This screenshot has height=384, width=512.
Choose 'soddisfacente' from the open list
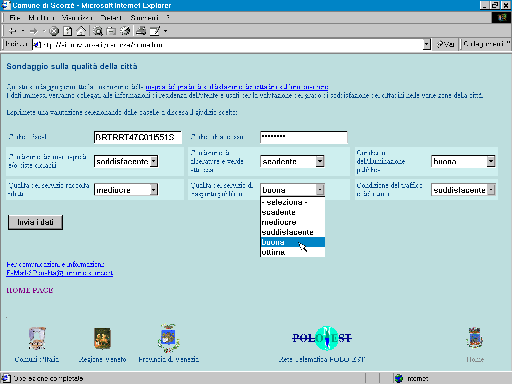click(x=293, y=232)
